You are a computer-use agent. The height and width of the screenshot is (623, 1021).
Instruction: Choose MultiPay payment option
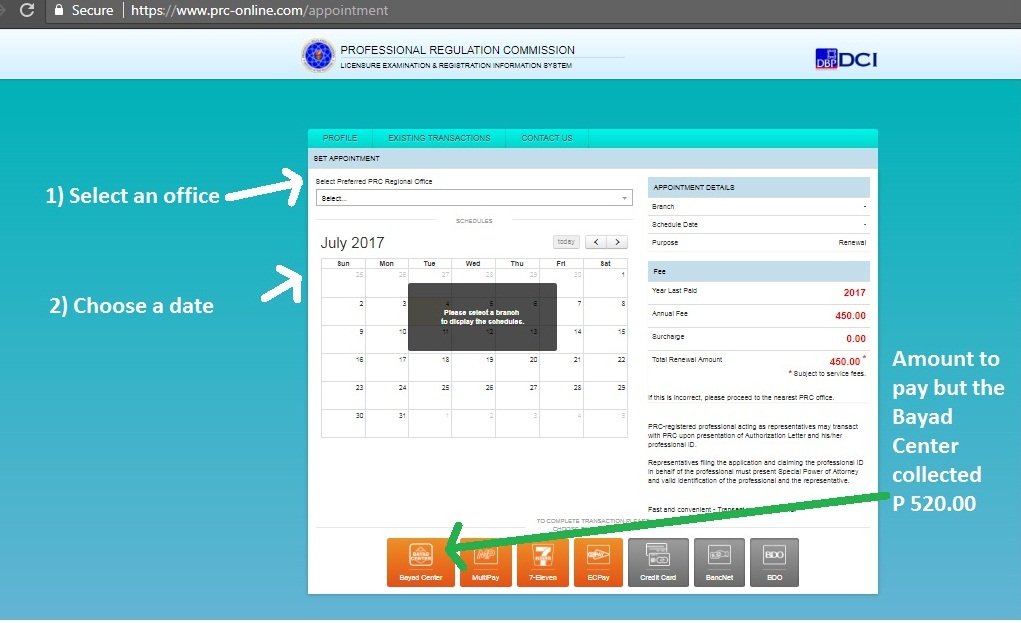pos(485,562)
